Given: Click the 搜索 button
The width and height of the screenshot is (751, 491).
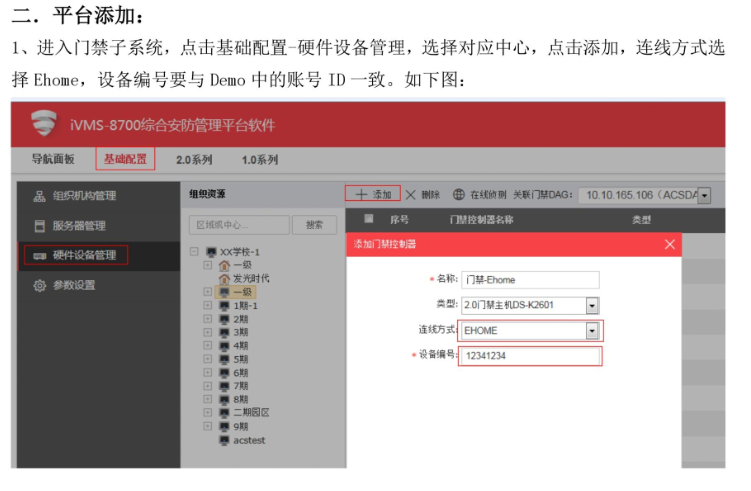Looking at the screenshot, I should point(314,225).
